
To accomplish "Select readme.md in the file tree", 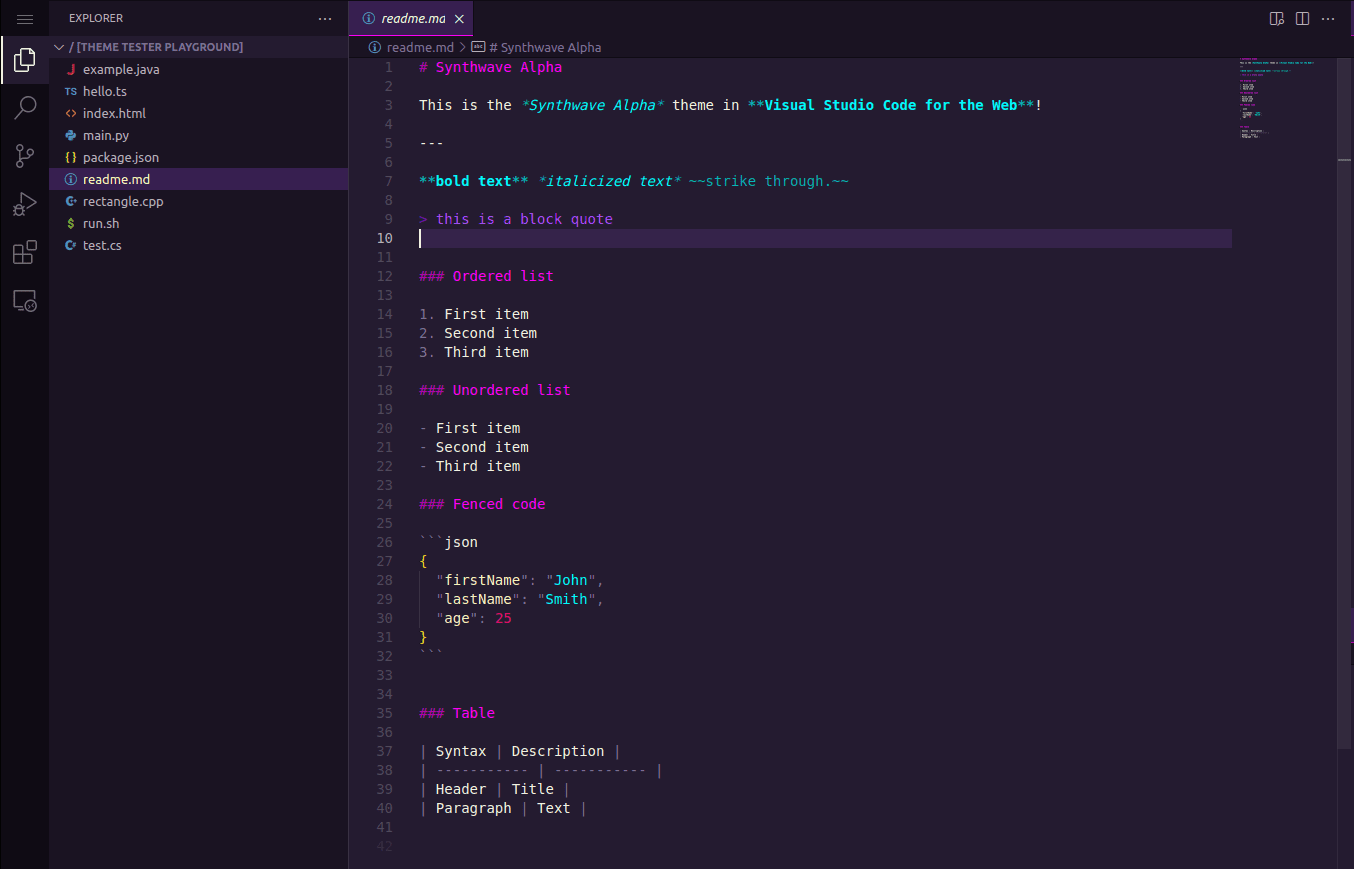I will pos(199,180).
